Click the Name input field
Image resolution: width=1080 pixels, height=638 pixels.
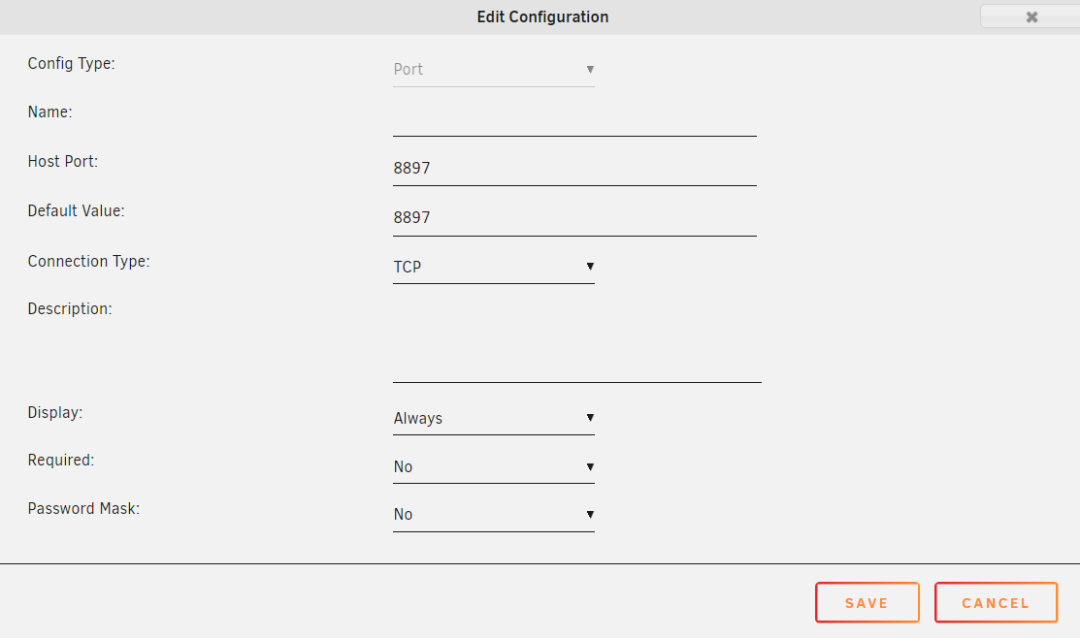(574, 120)
